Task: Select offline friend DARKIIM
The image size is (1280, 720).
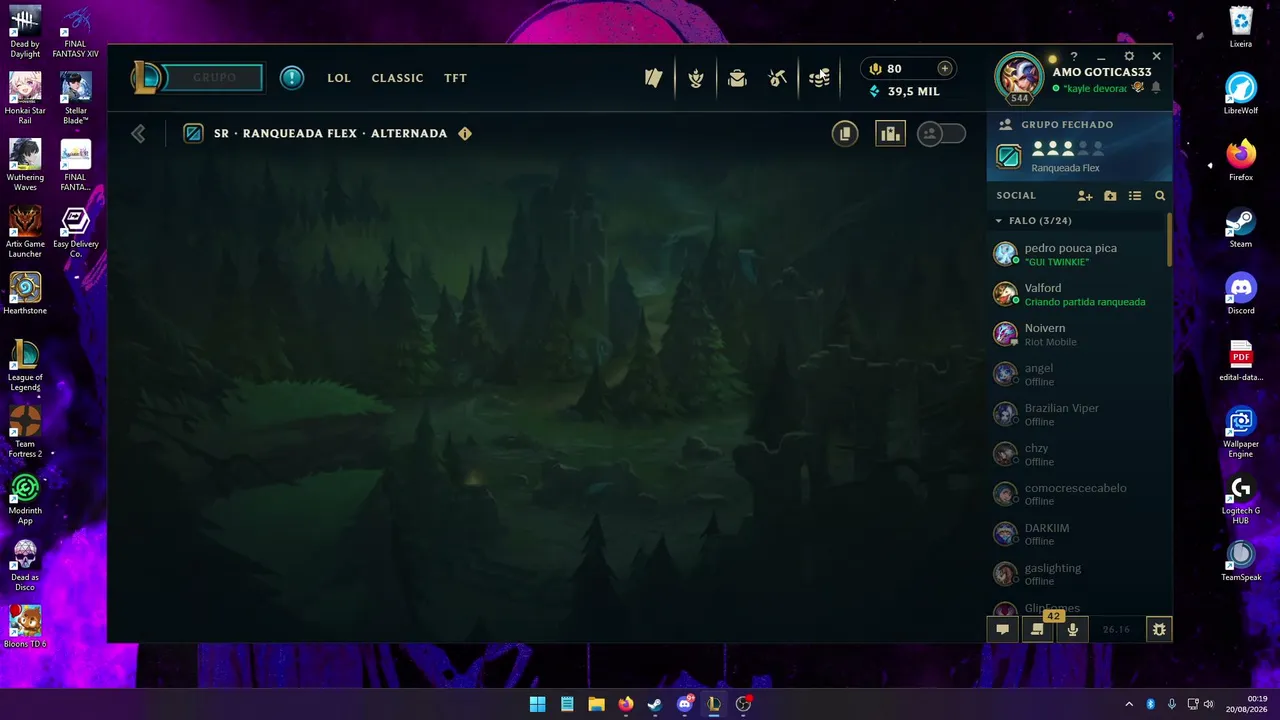Action: [1077, 534]
